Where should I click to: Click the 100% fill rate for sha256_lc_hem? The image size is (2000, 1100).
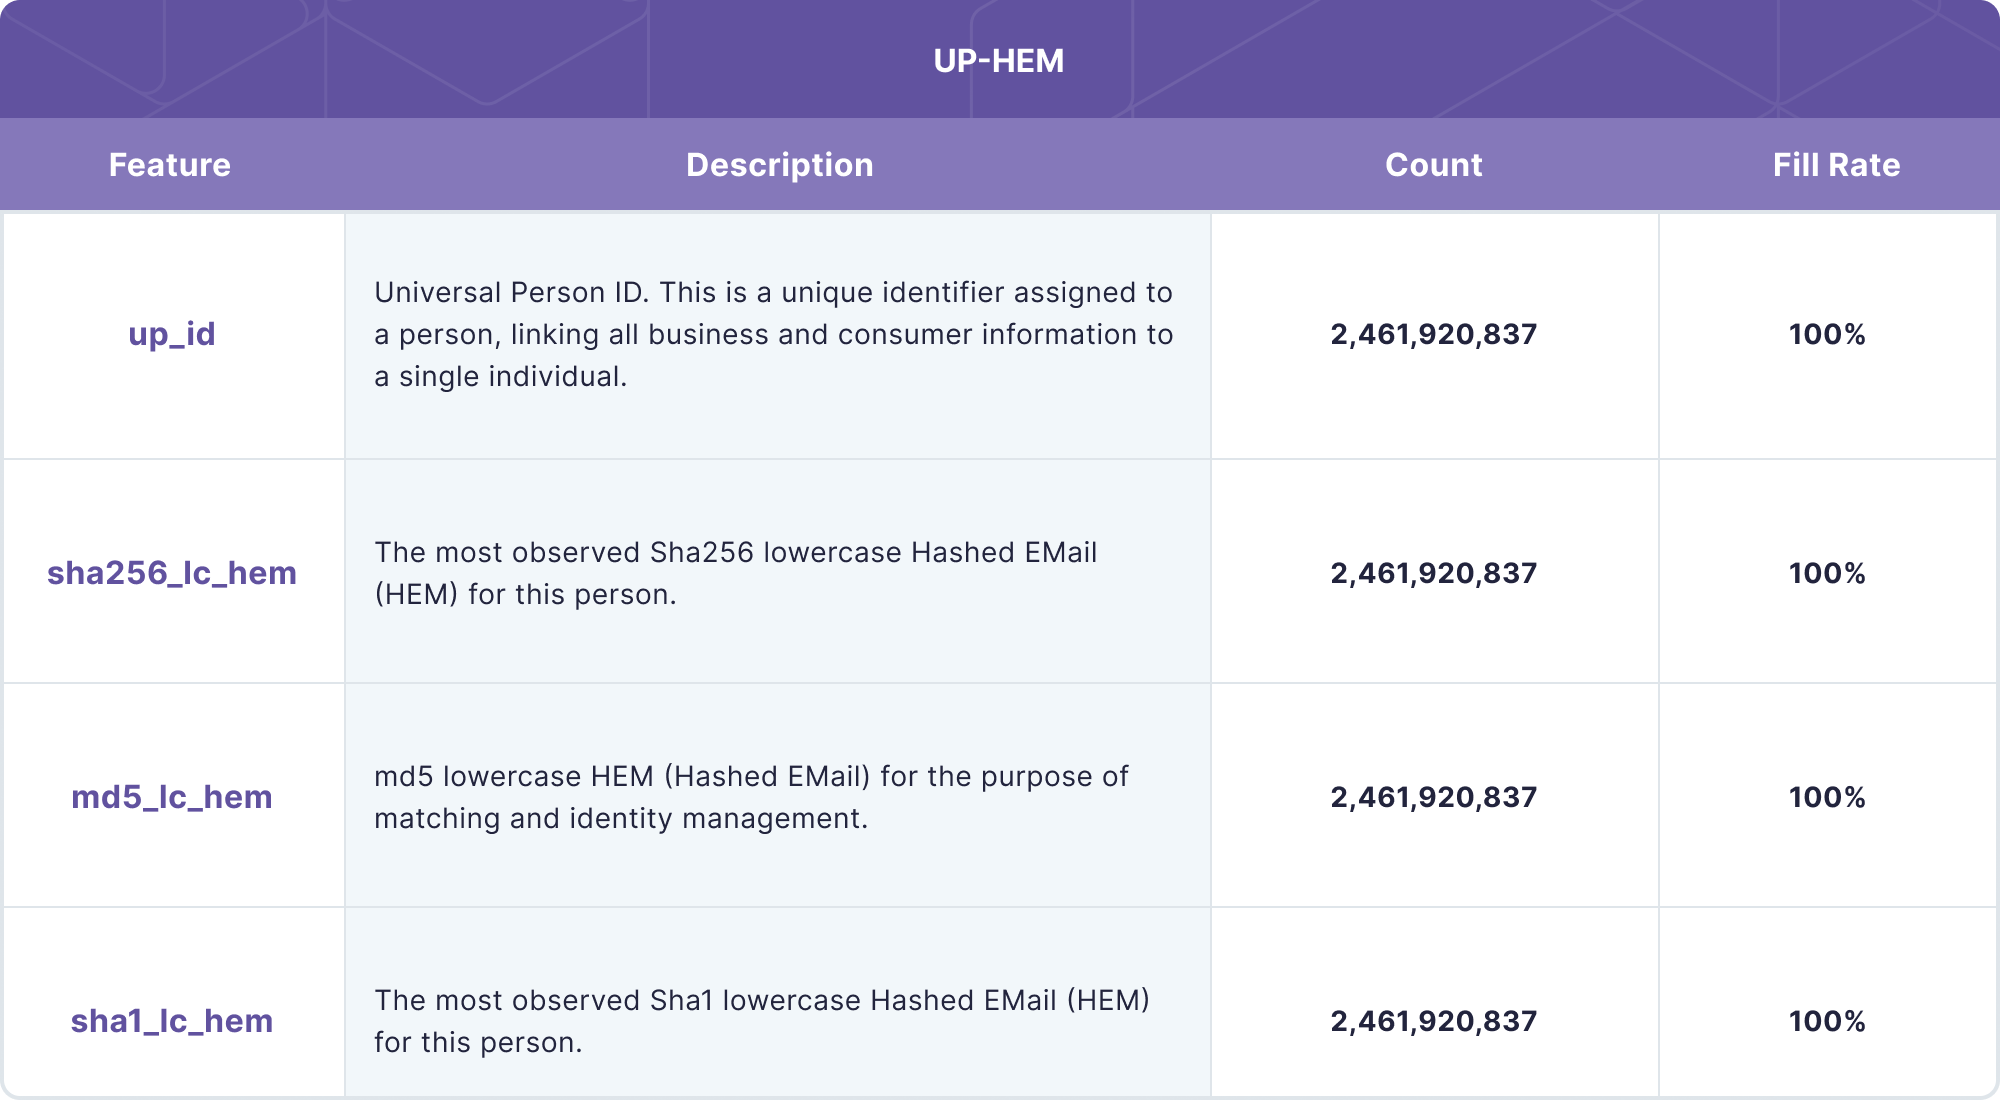pos(1828,573)
